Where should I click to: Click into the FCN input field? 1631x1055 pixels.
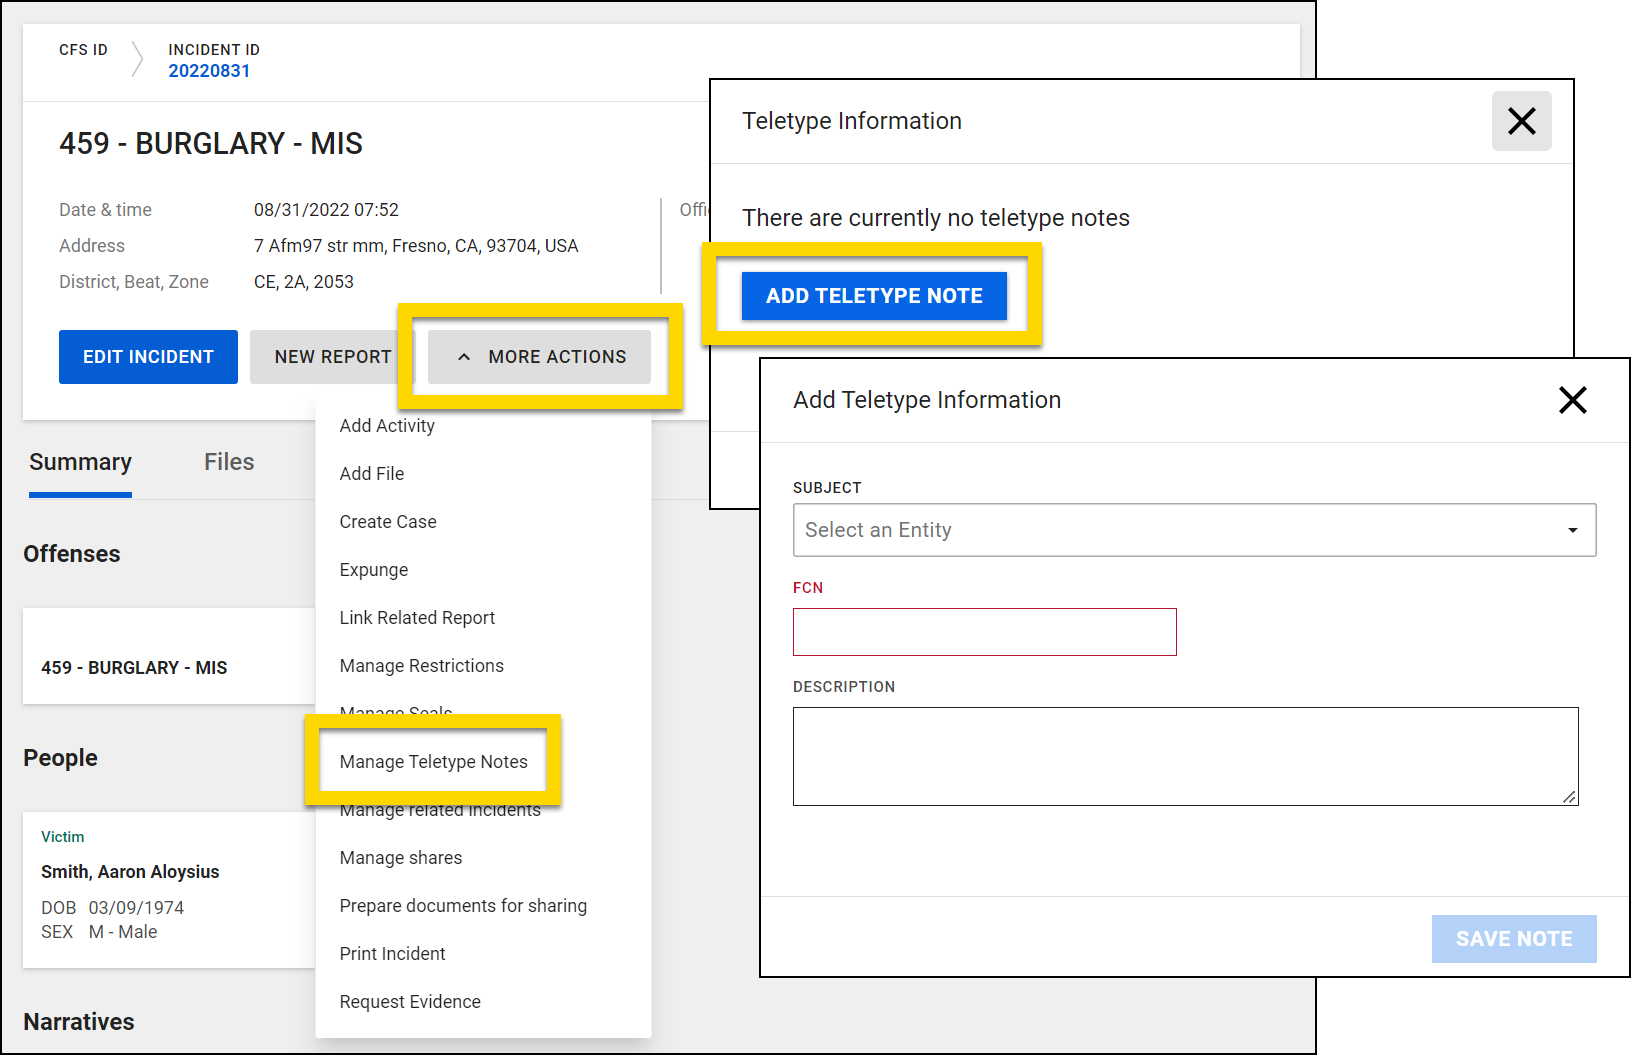984,632
